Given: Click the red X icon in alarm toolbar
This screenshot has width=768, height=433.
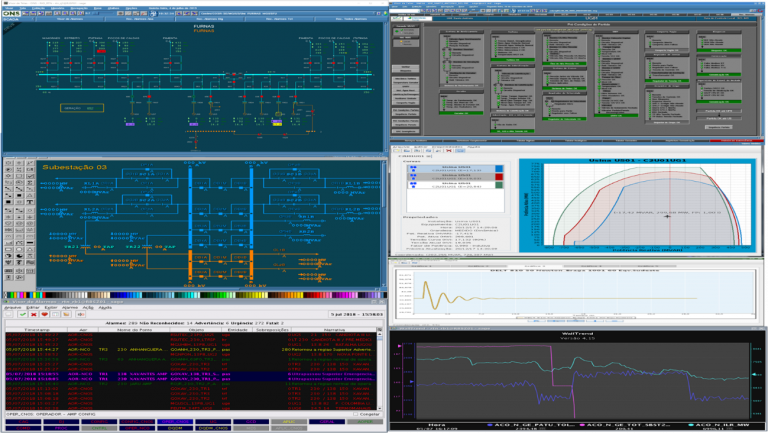Looking at the screenshot, I should point(34,314).
